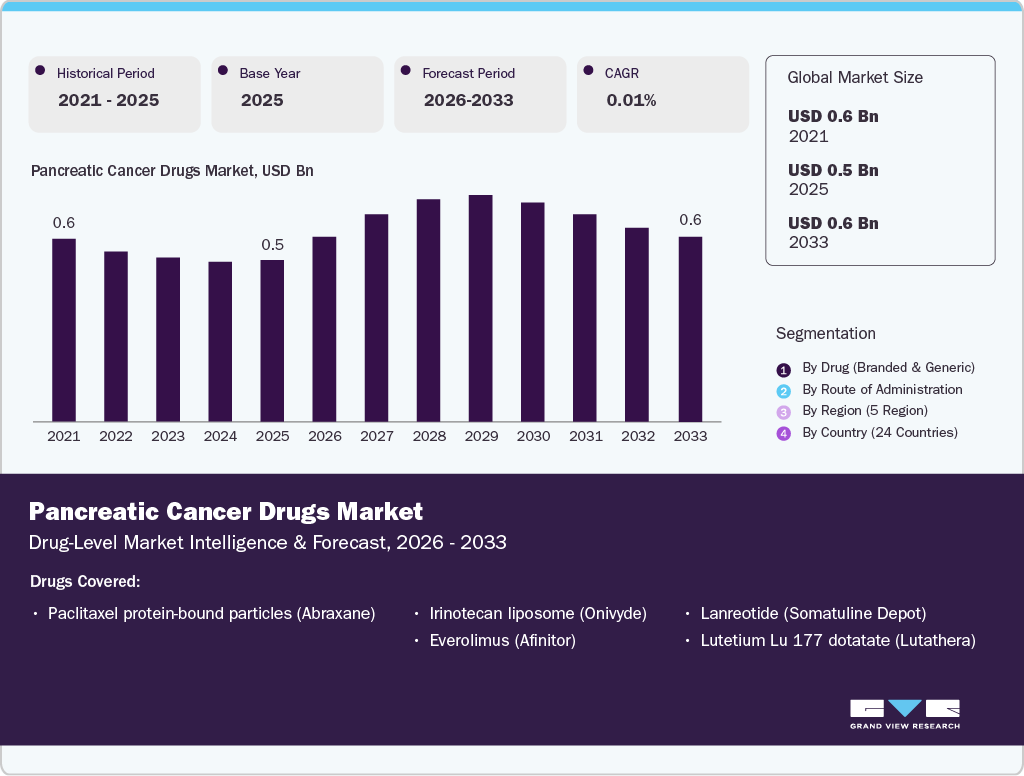Click the bold Pancreatic Cancer Drugs Market title
This screenshot has width=1024, height=776.
226,511
